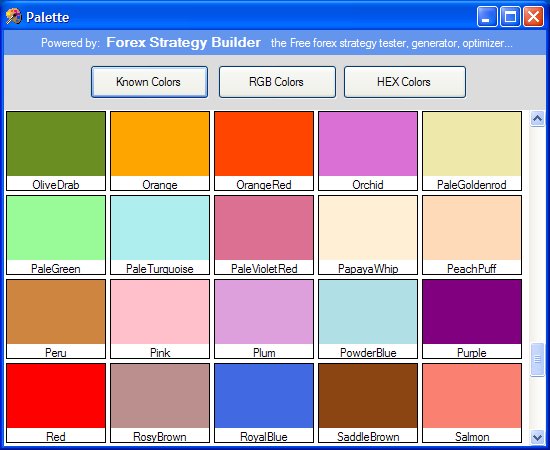Image resolution: width=550 pixels, height=450 pixels.
Task: Choose the Plum color swatch
Action: pos(264,319)
